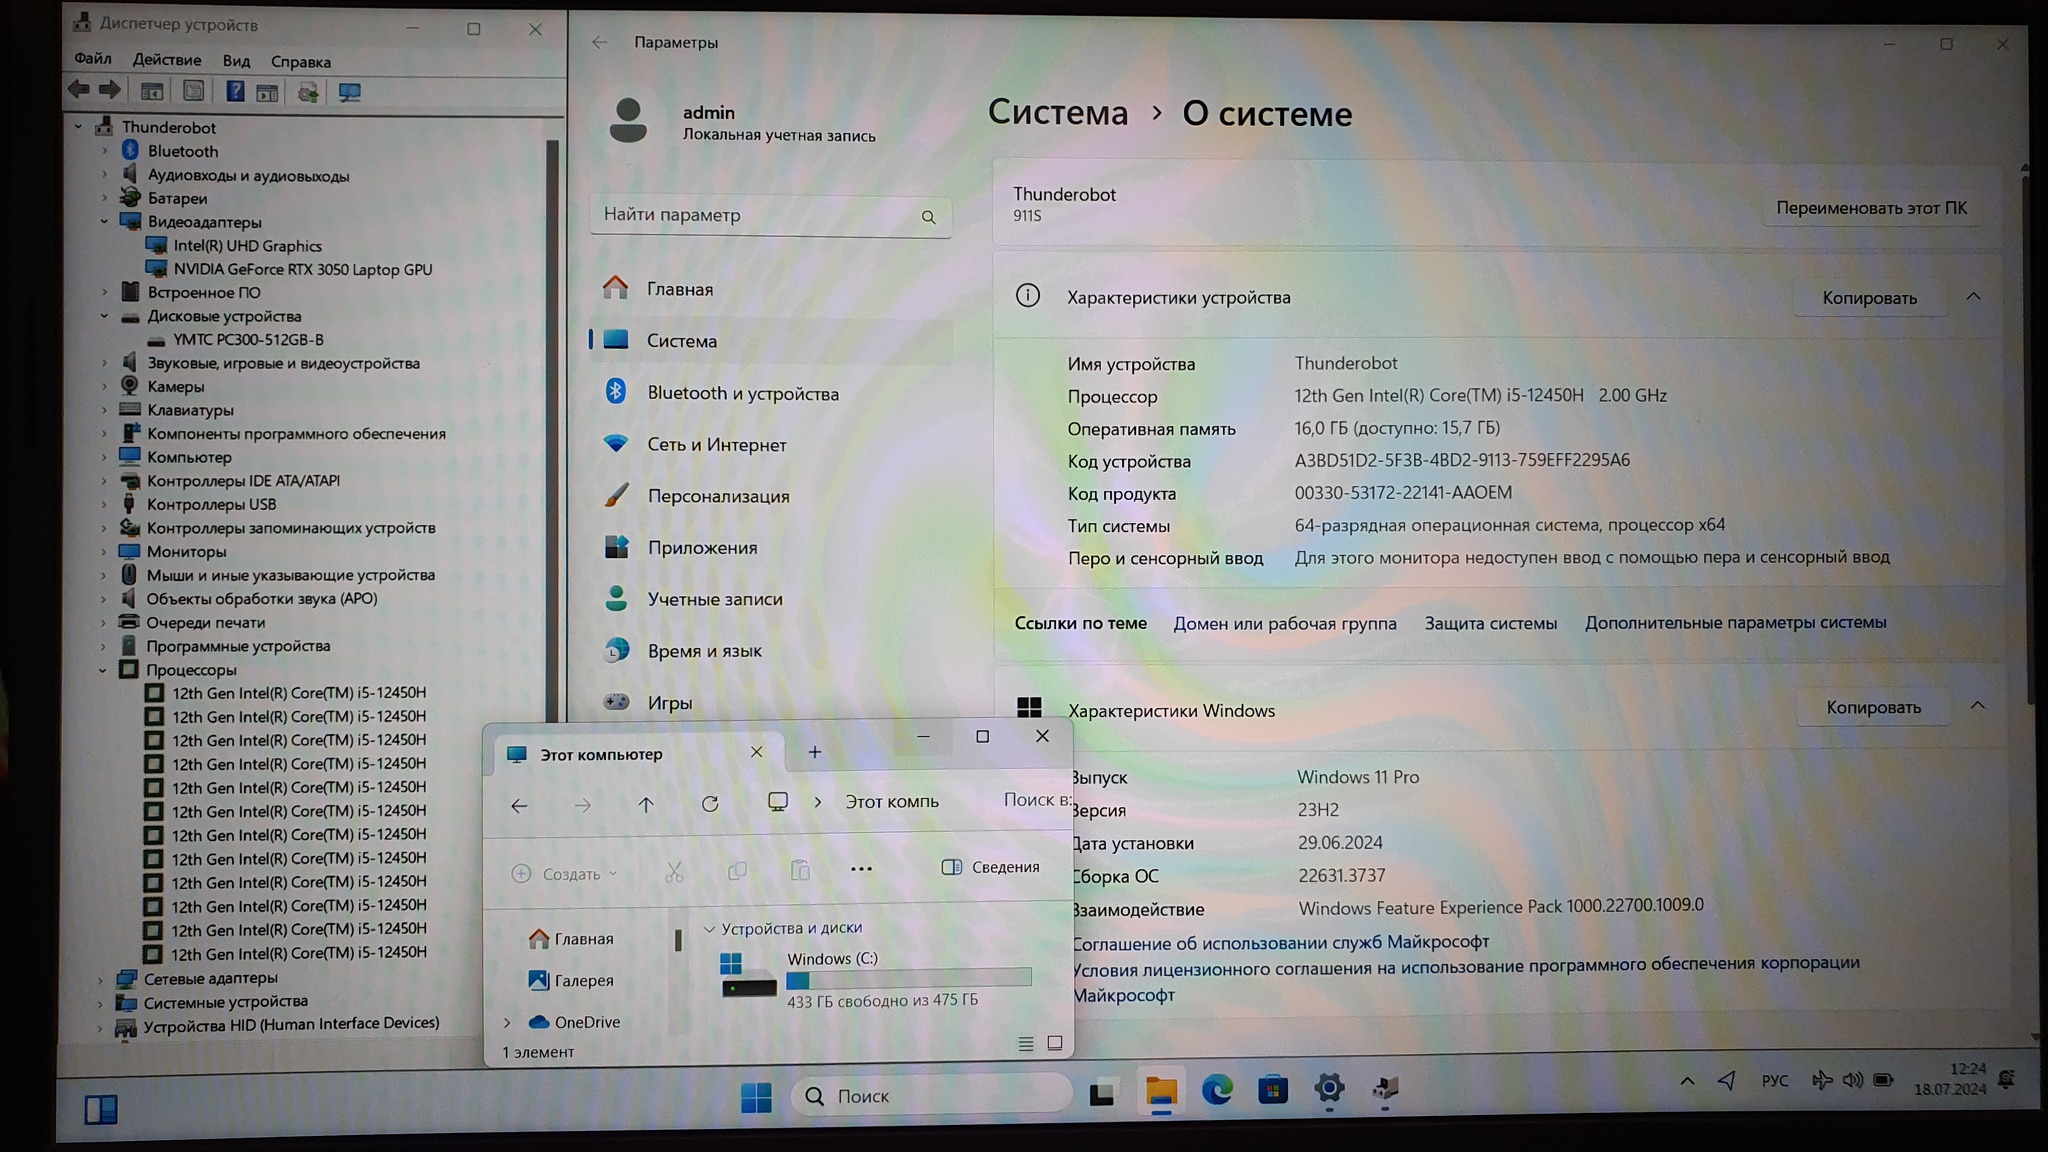
Task: Click the Windows (C:) drive usage bar
Action: [908, 979]
